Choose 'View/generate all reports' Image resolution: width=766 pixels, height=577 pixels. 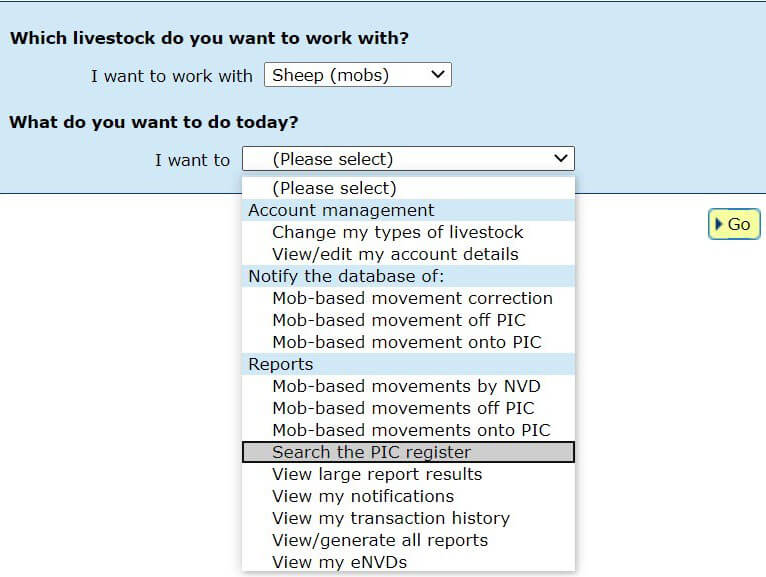(x=380, y=540)
